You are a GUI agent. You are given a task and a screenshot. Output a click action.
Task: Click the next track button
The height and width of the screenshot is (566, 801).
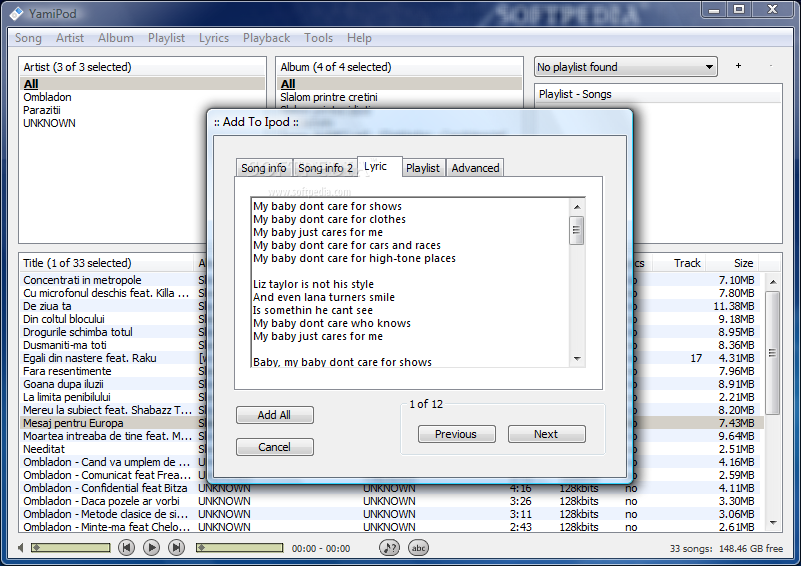pyautogui.click(x=176, y=548)
